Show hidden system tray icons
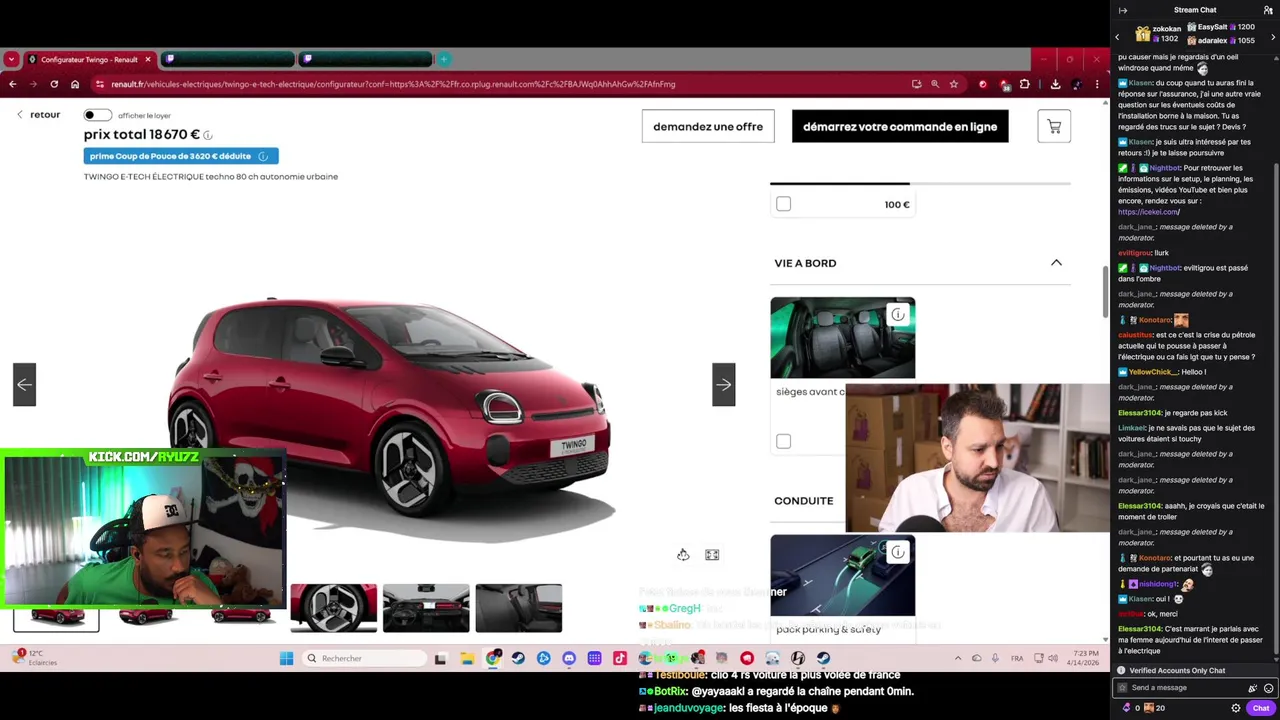This screenshot has height=720, width=1280. point(958,658)
